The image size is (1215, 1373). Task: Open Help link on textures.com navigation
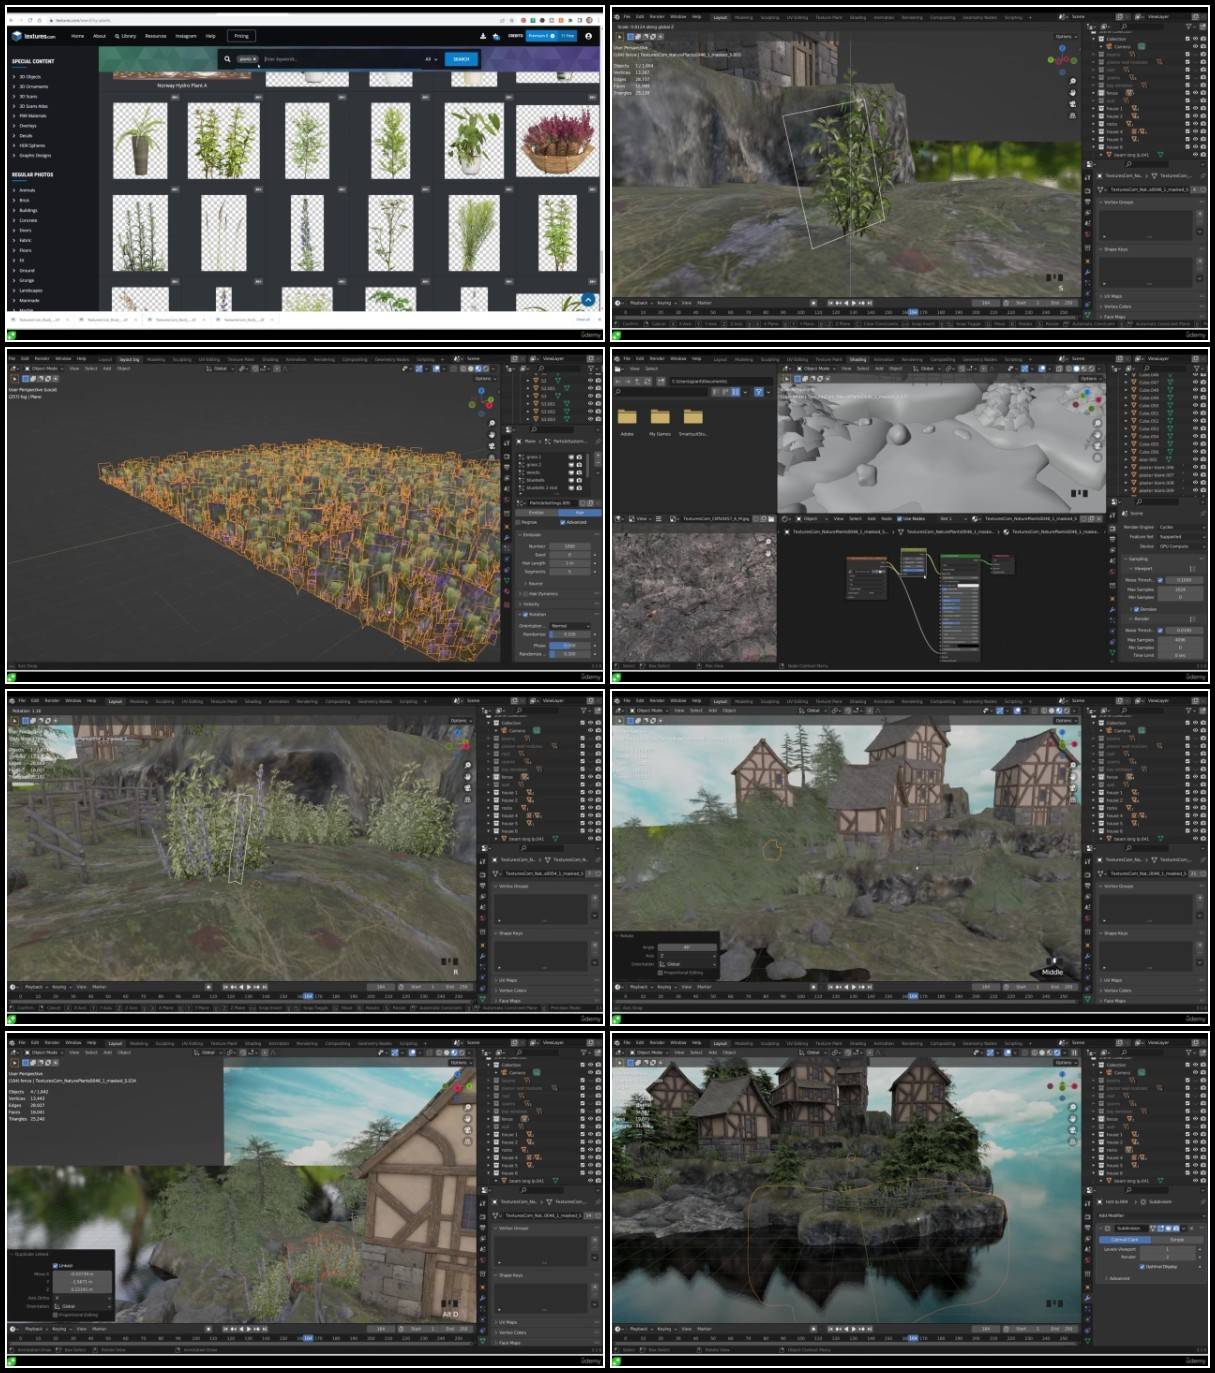click(210, 36)
